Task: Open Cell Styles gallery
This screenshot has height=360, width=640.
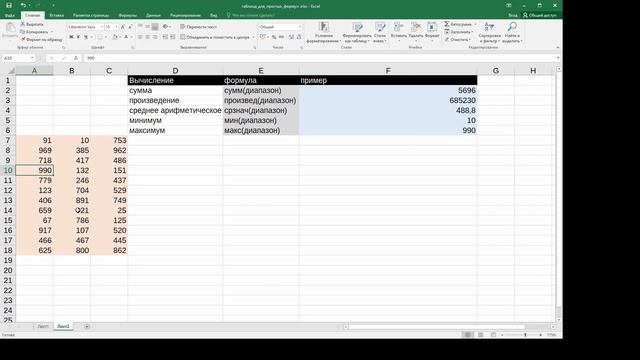Action: 380,32
